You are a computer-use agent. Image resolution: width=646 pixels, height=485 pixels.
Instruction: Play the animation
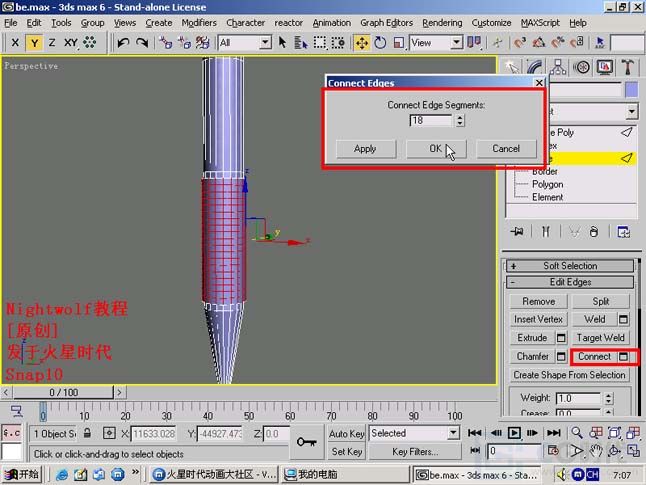point(514,433)
